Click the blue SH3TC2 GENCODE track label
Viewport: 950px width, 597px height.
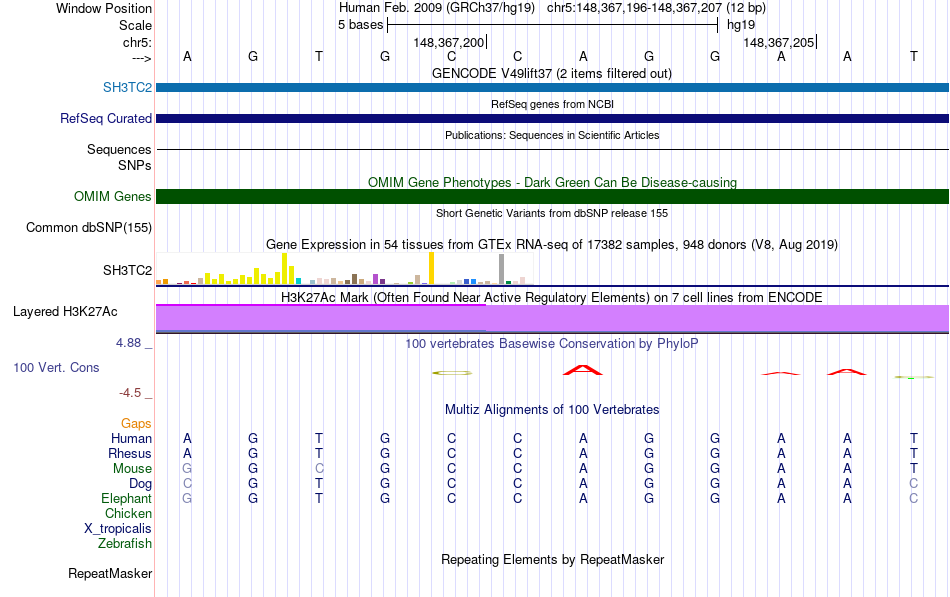click(127, 87)
